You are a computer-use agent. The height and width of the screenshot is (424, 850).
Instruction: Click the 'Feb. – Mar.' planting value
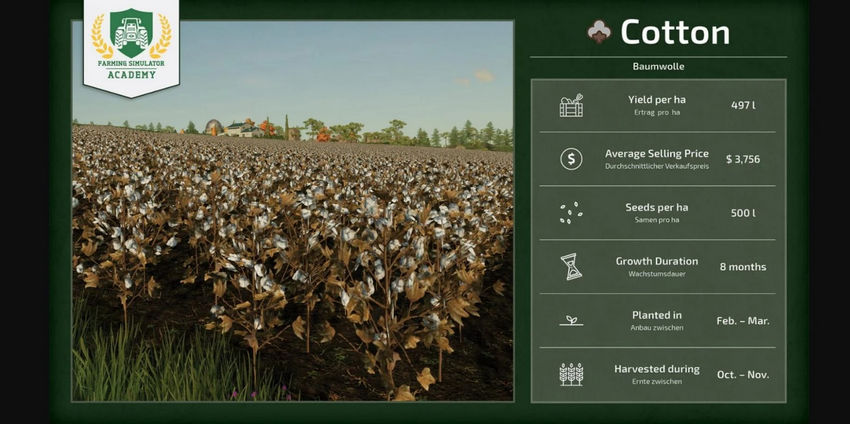(x=743, y=320)
